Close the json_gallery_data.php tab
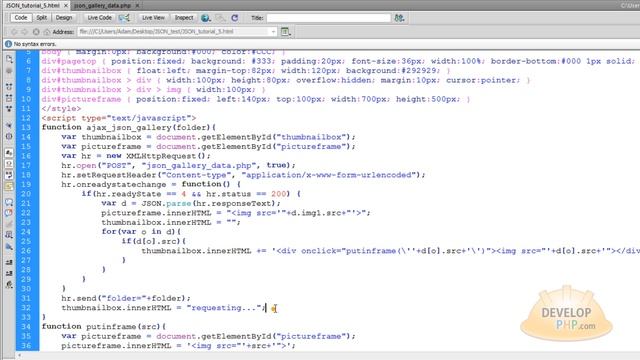Screen dimensions: 640x360 tap(137, 5)
